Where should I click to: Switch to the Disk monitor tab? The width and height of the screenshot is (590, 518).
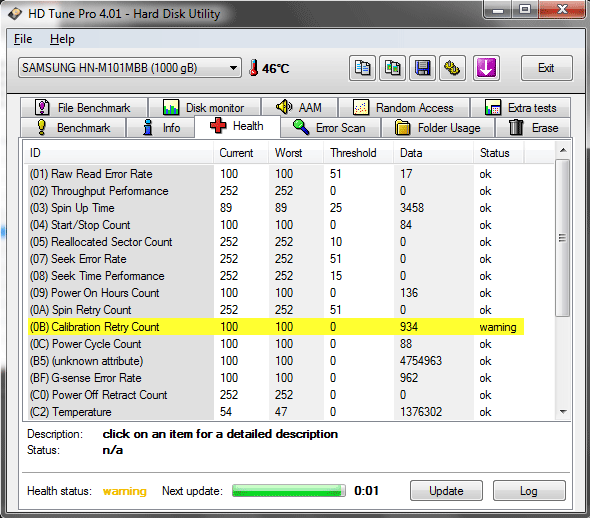coord(204,108)
